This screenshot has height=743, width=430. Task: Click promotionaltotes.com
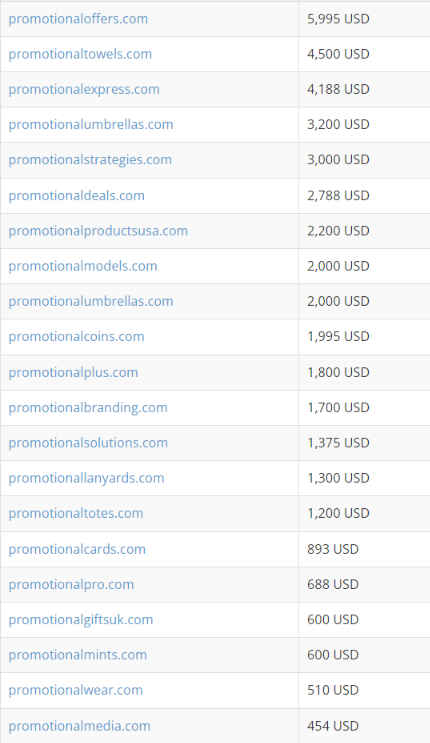click(76, 514)
